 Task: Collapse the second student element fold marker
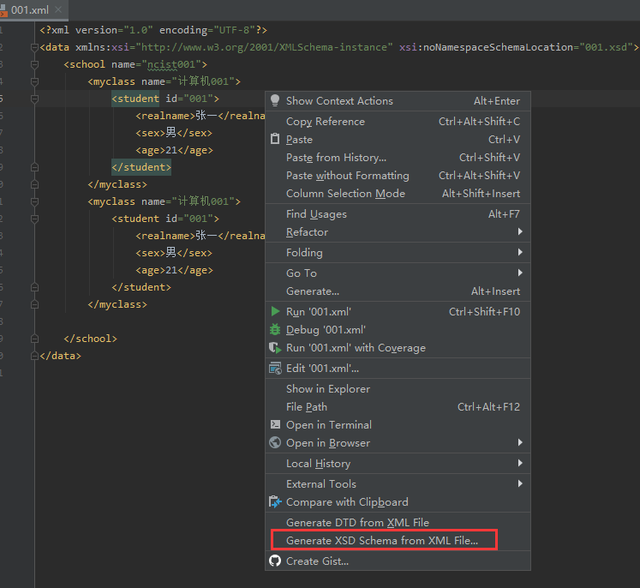click(35, 219)
